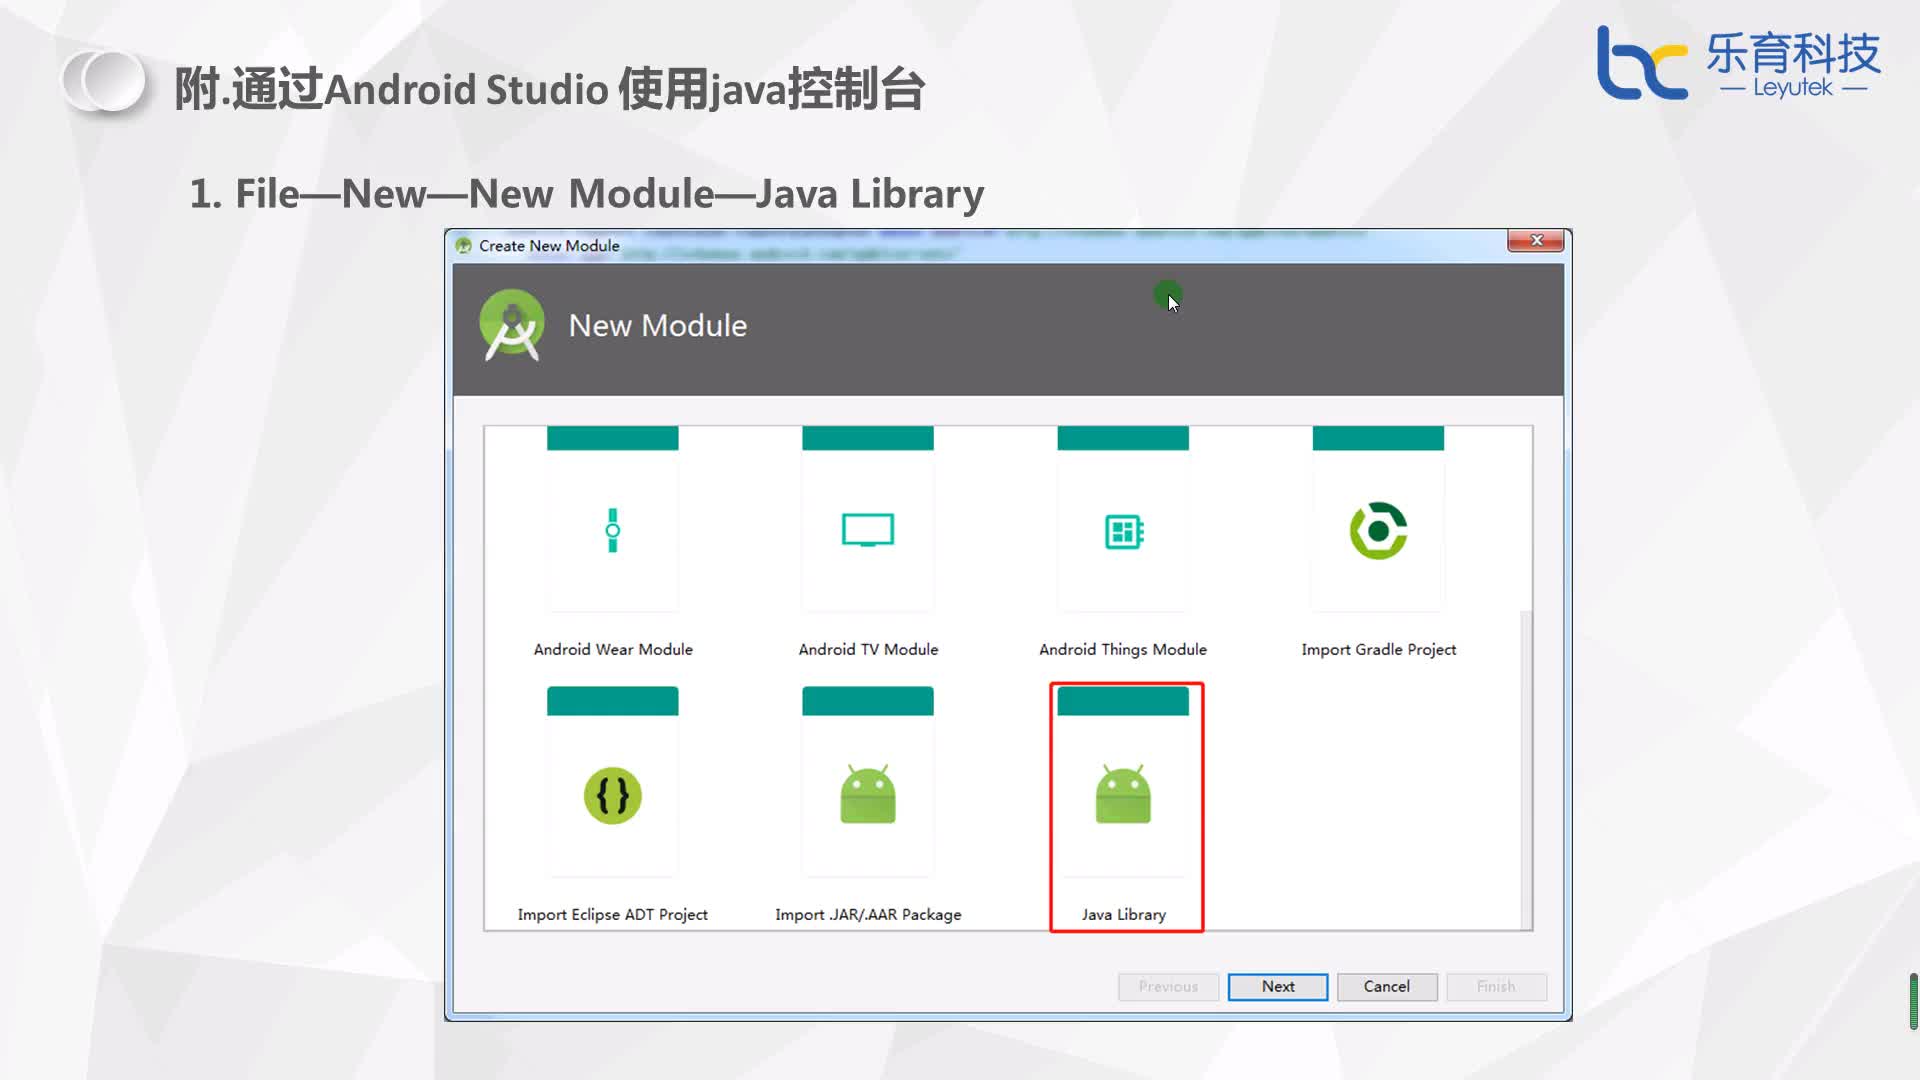Click the 'Import .JAR/.AAR Package' label
Viewport: 1920px width, 1080px height.
click(x=868, y=915)
